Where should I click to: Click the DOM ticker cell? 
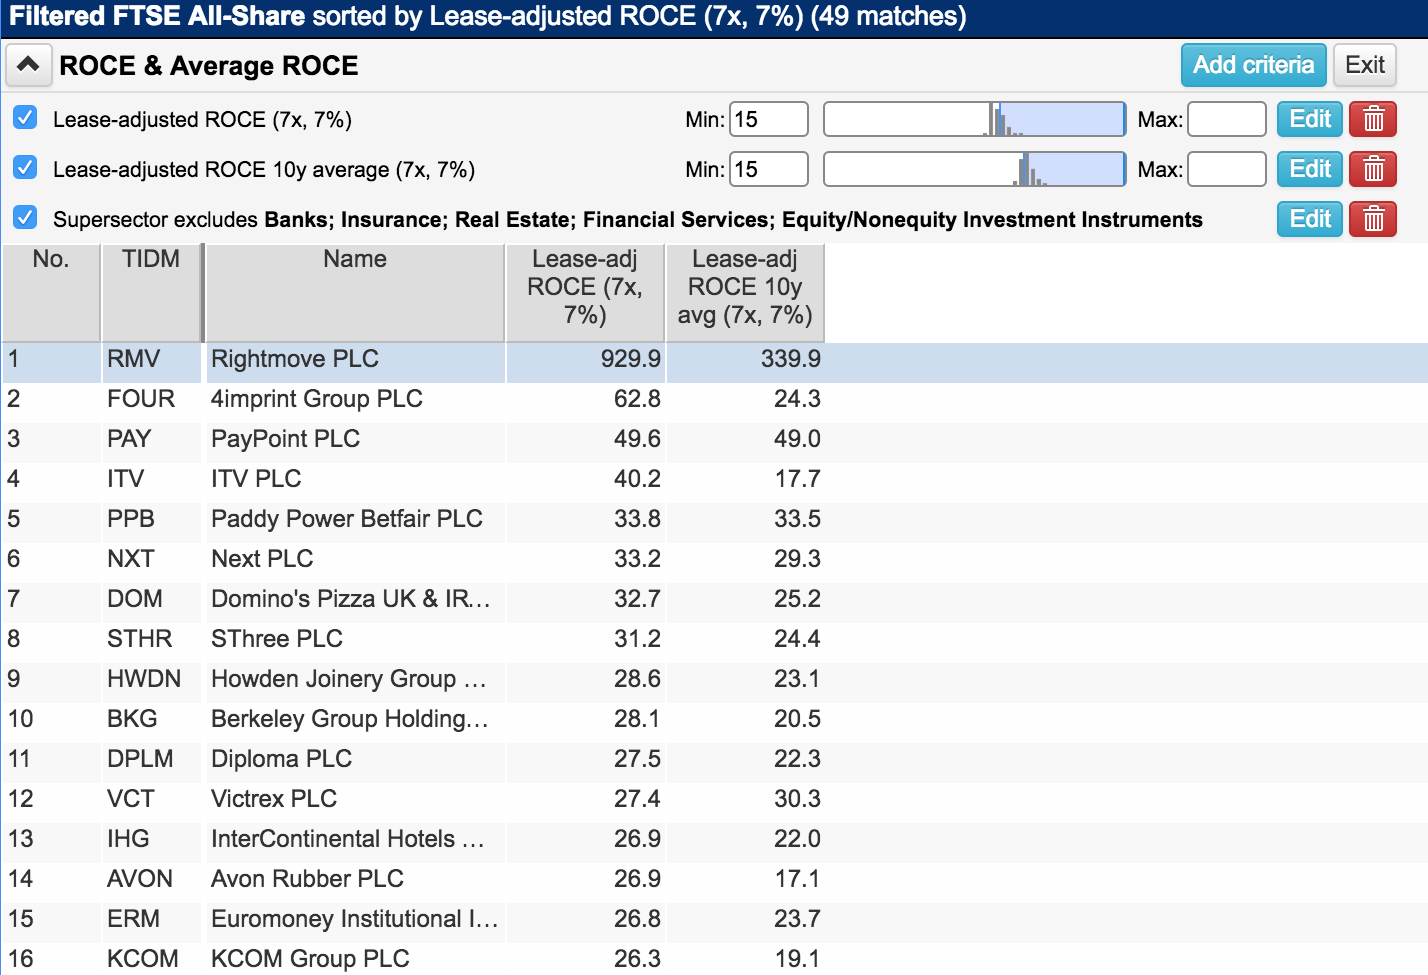[135, 599]
